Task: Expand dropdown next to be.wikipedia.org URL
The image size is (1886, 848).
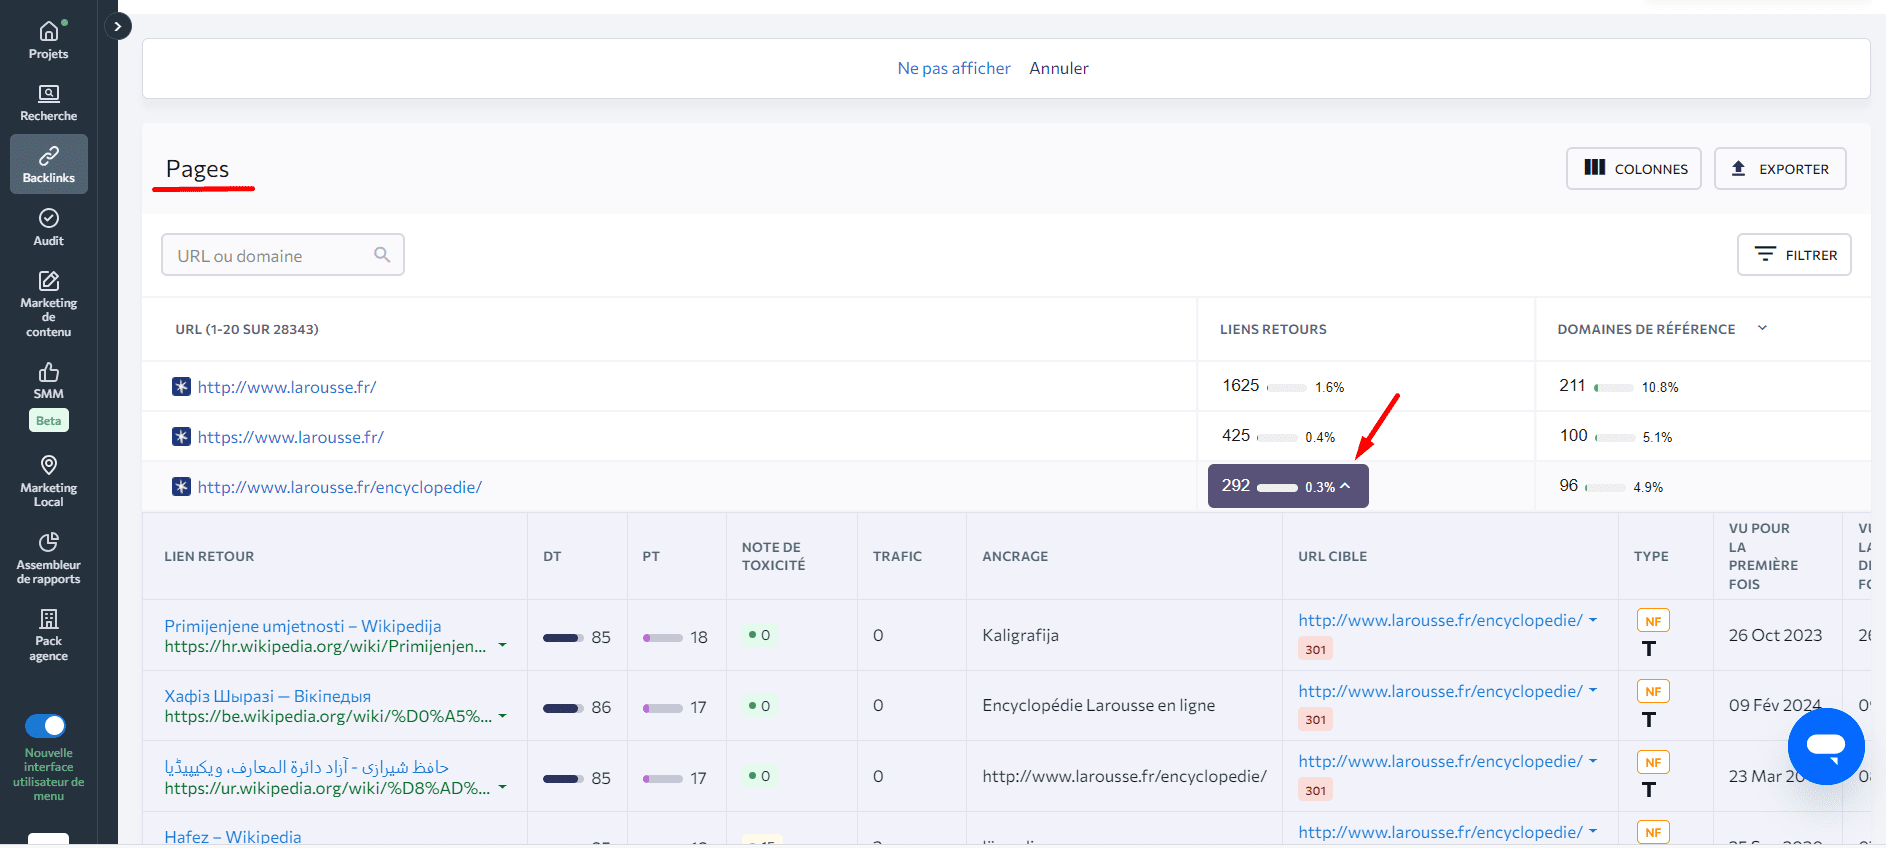Action: pos(502,716)
